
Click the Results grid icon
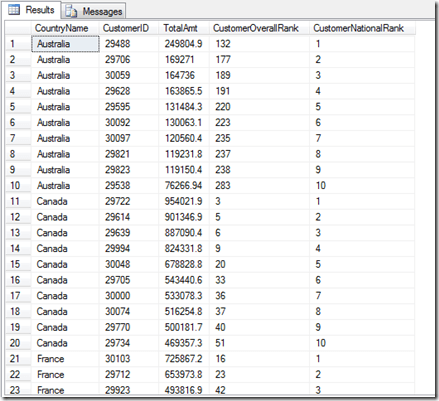[14, 10]
